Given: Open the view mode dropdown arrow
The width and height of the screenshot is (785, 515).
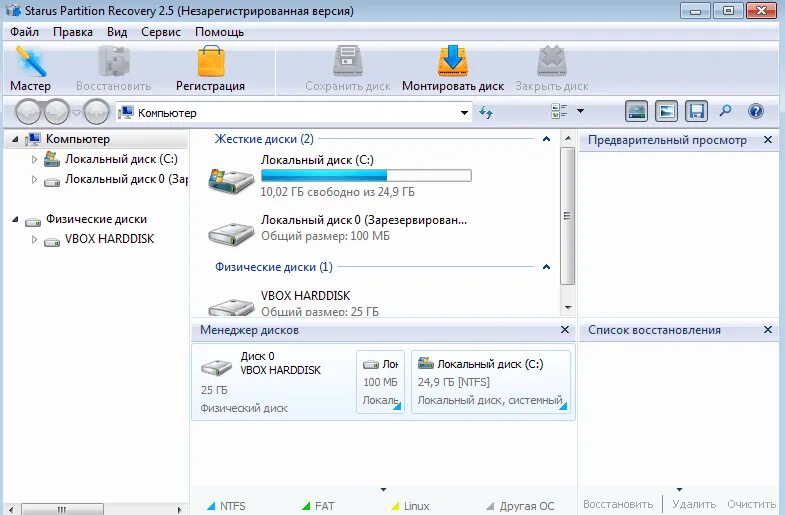Looking at the screenshot, I should coord(580,111).
